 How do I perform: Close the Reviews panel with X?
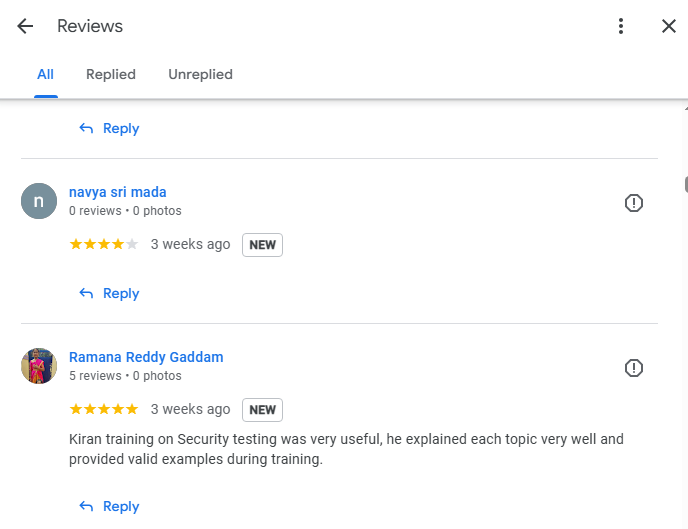point(669,26)
